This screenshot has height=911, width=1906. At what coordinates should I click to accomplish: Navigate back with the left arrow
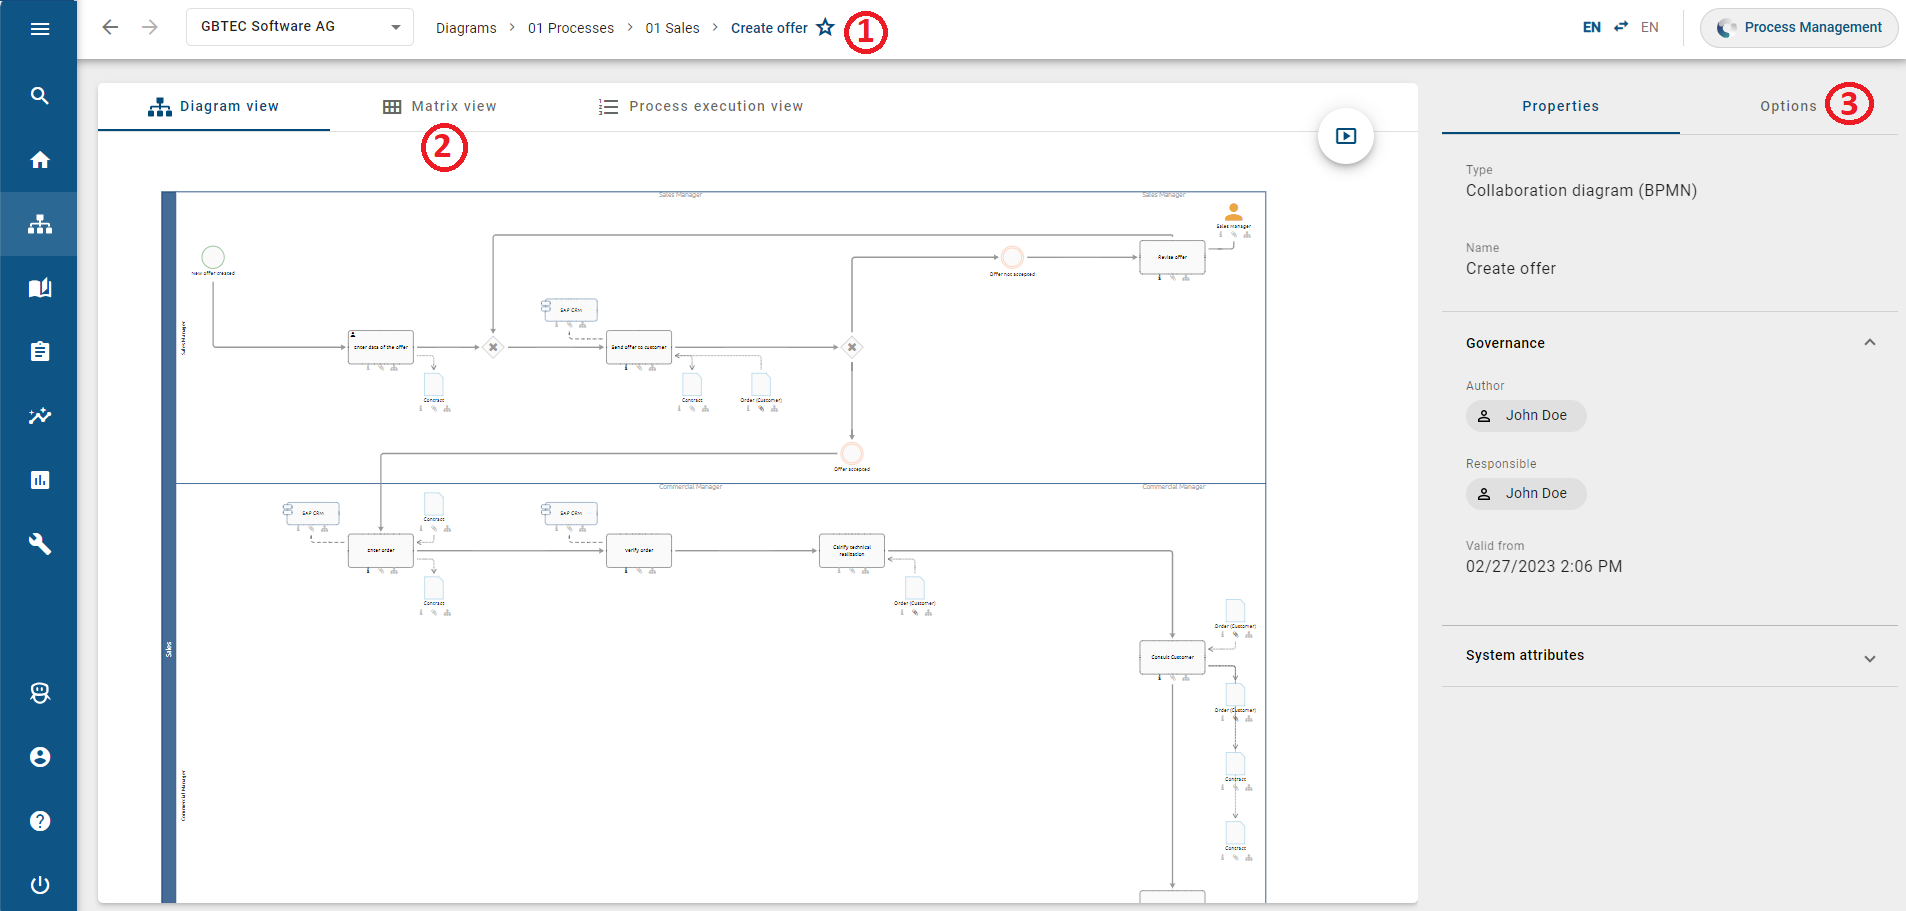111,27
